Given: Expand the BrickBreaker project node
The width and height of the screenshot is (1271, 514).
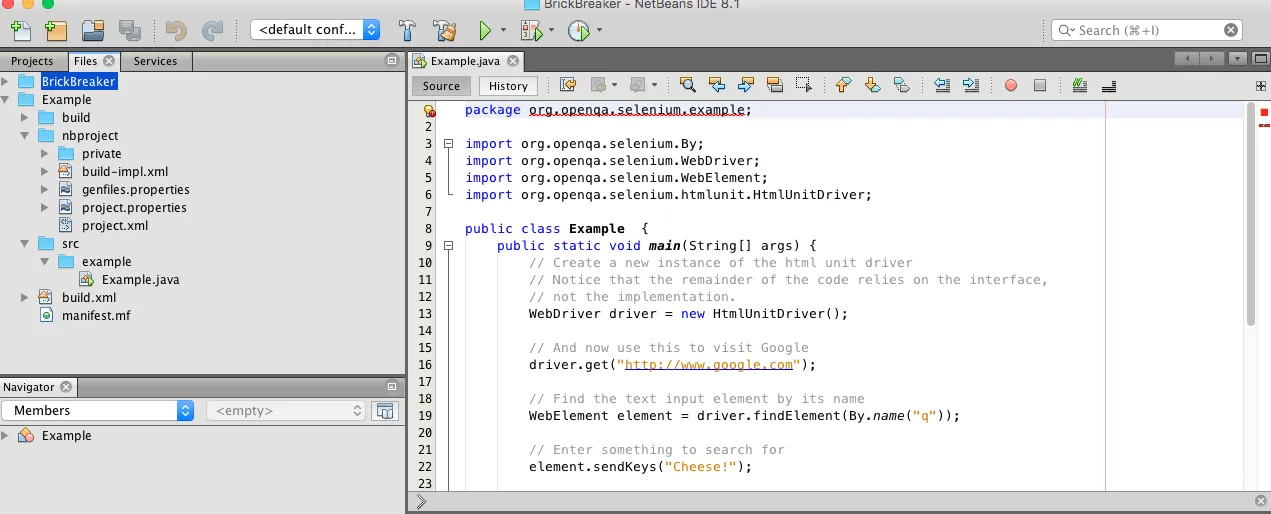Looking at the screenshot, I should pyautogui.click(x=6, y=81).
